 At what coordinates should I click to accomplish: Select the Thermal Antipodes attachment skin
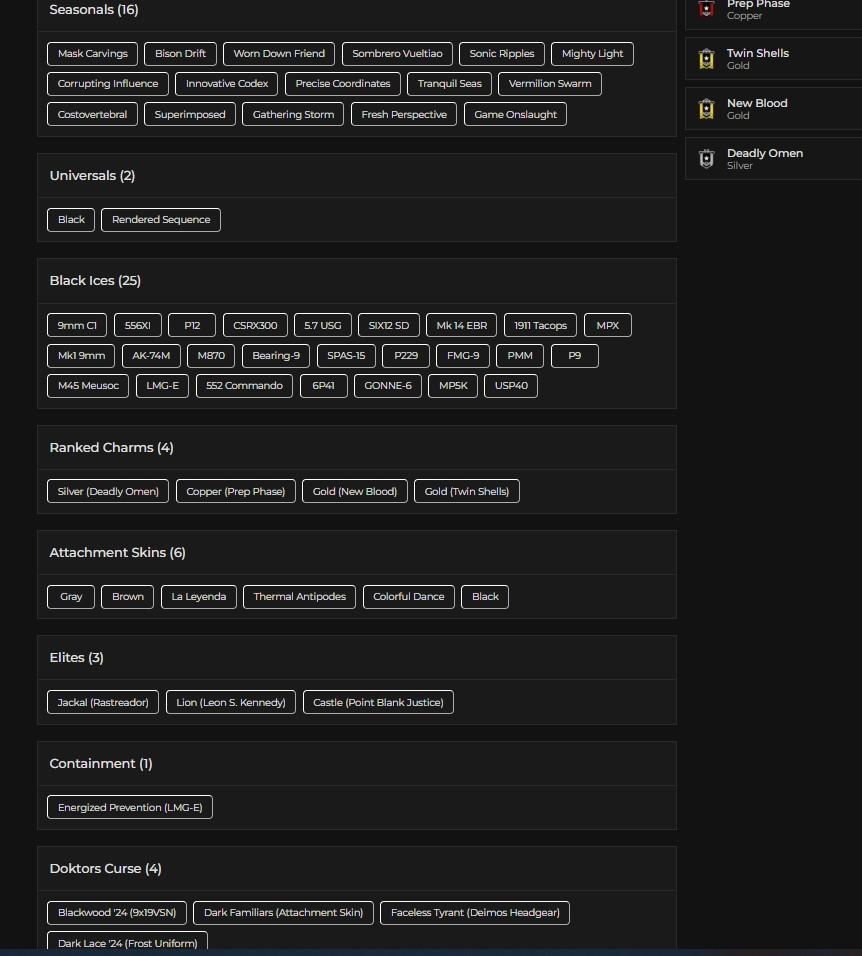point(299,597)
